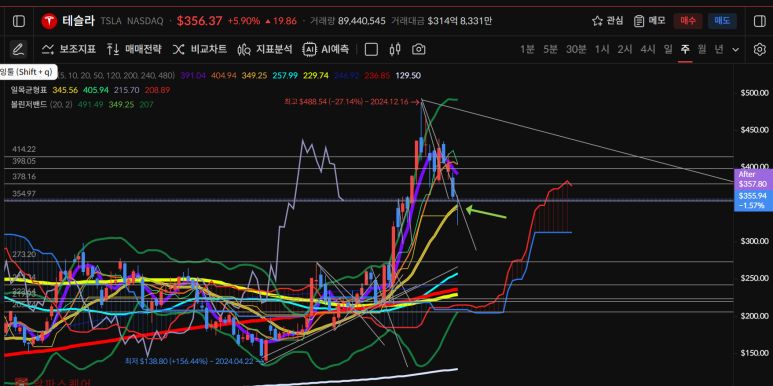The height and width of the screenshot is (386, 773).
Task: Click the red 매수 buy button
Action: (x=688, y=21)
